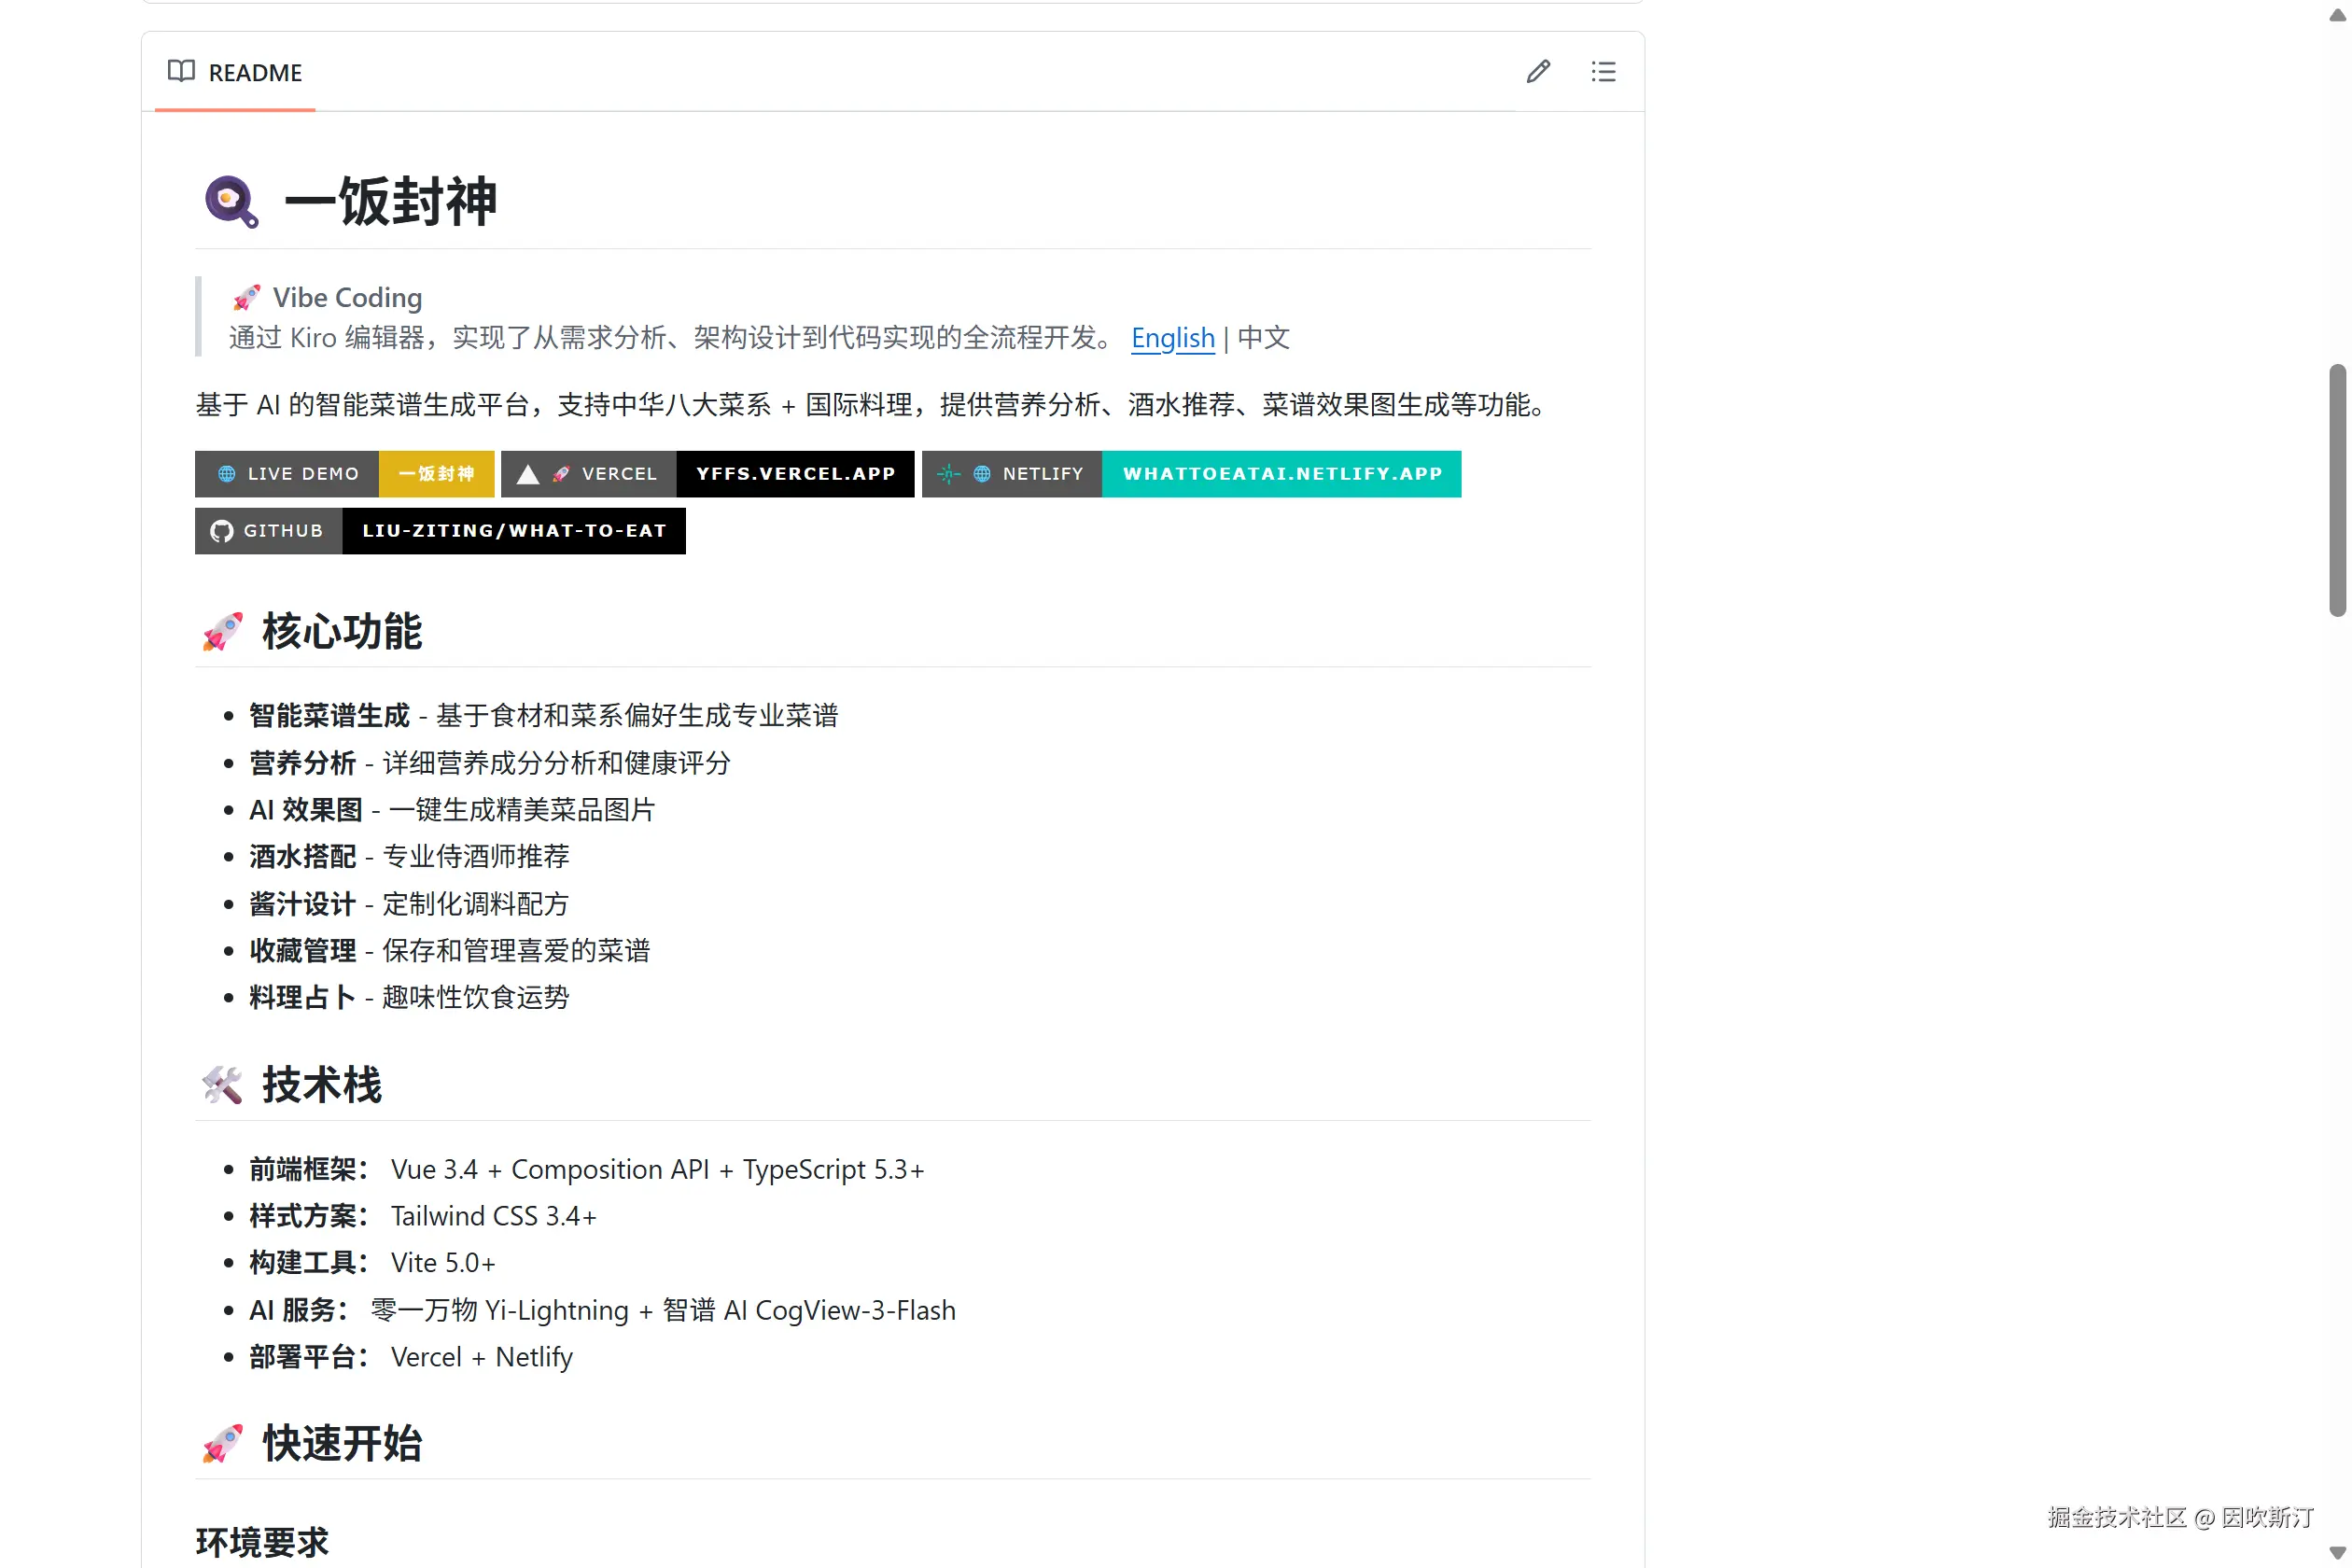Click the 环境要求 subheading

click(262, 1542)
